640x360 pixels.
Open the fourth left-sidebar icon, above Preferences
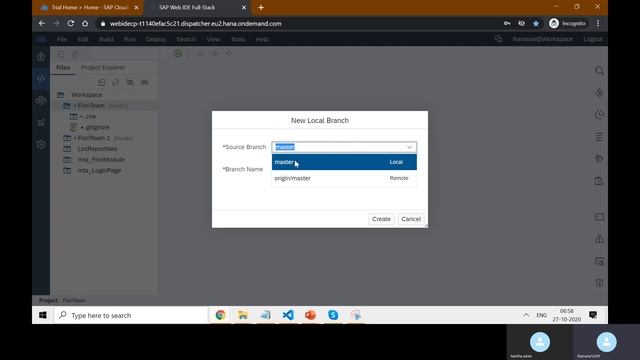click(41, 122)
